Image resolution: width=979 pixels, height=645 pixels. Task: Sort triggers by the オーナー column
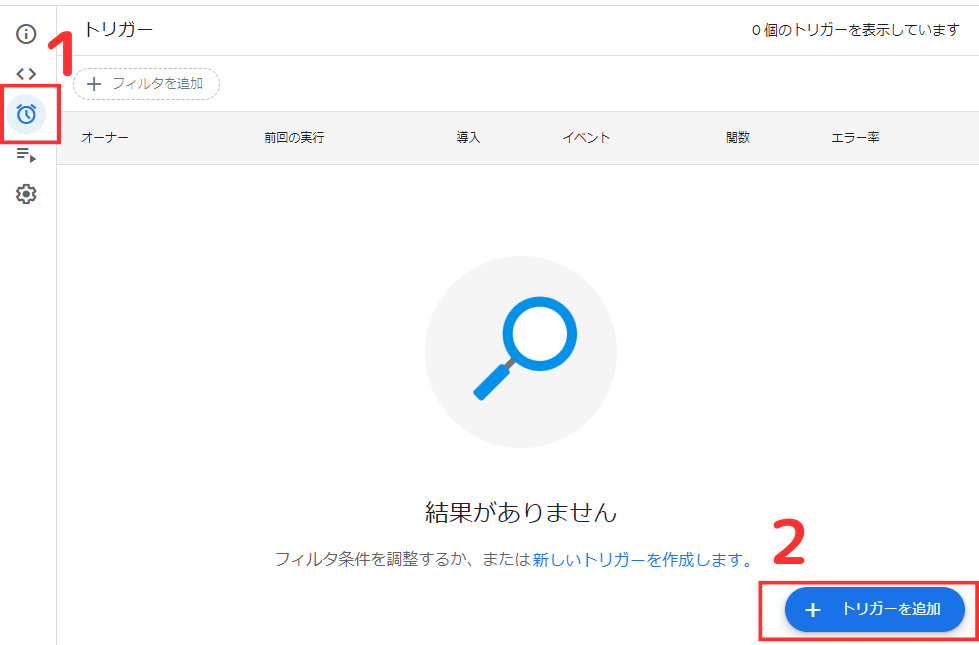point(103,137)
